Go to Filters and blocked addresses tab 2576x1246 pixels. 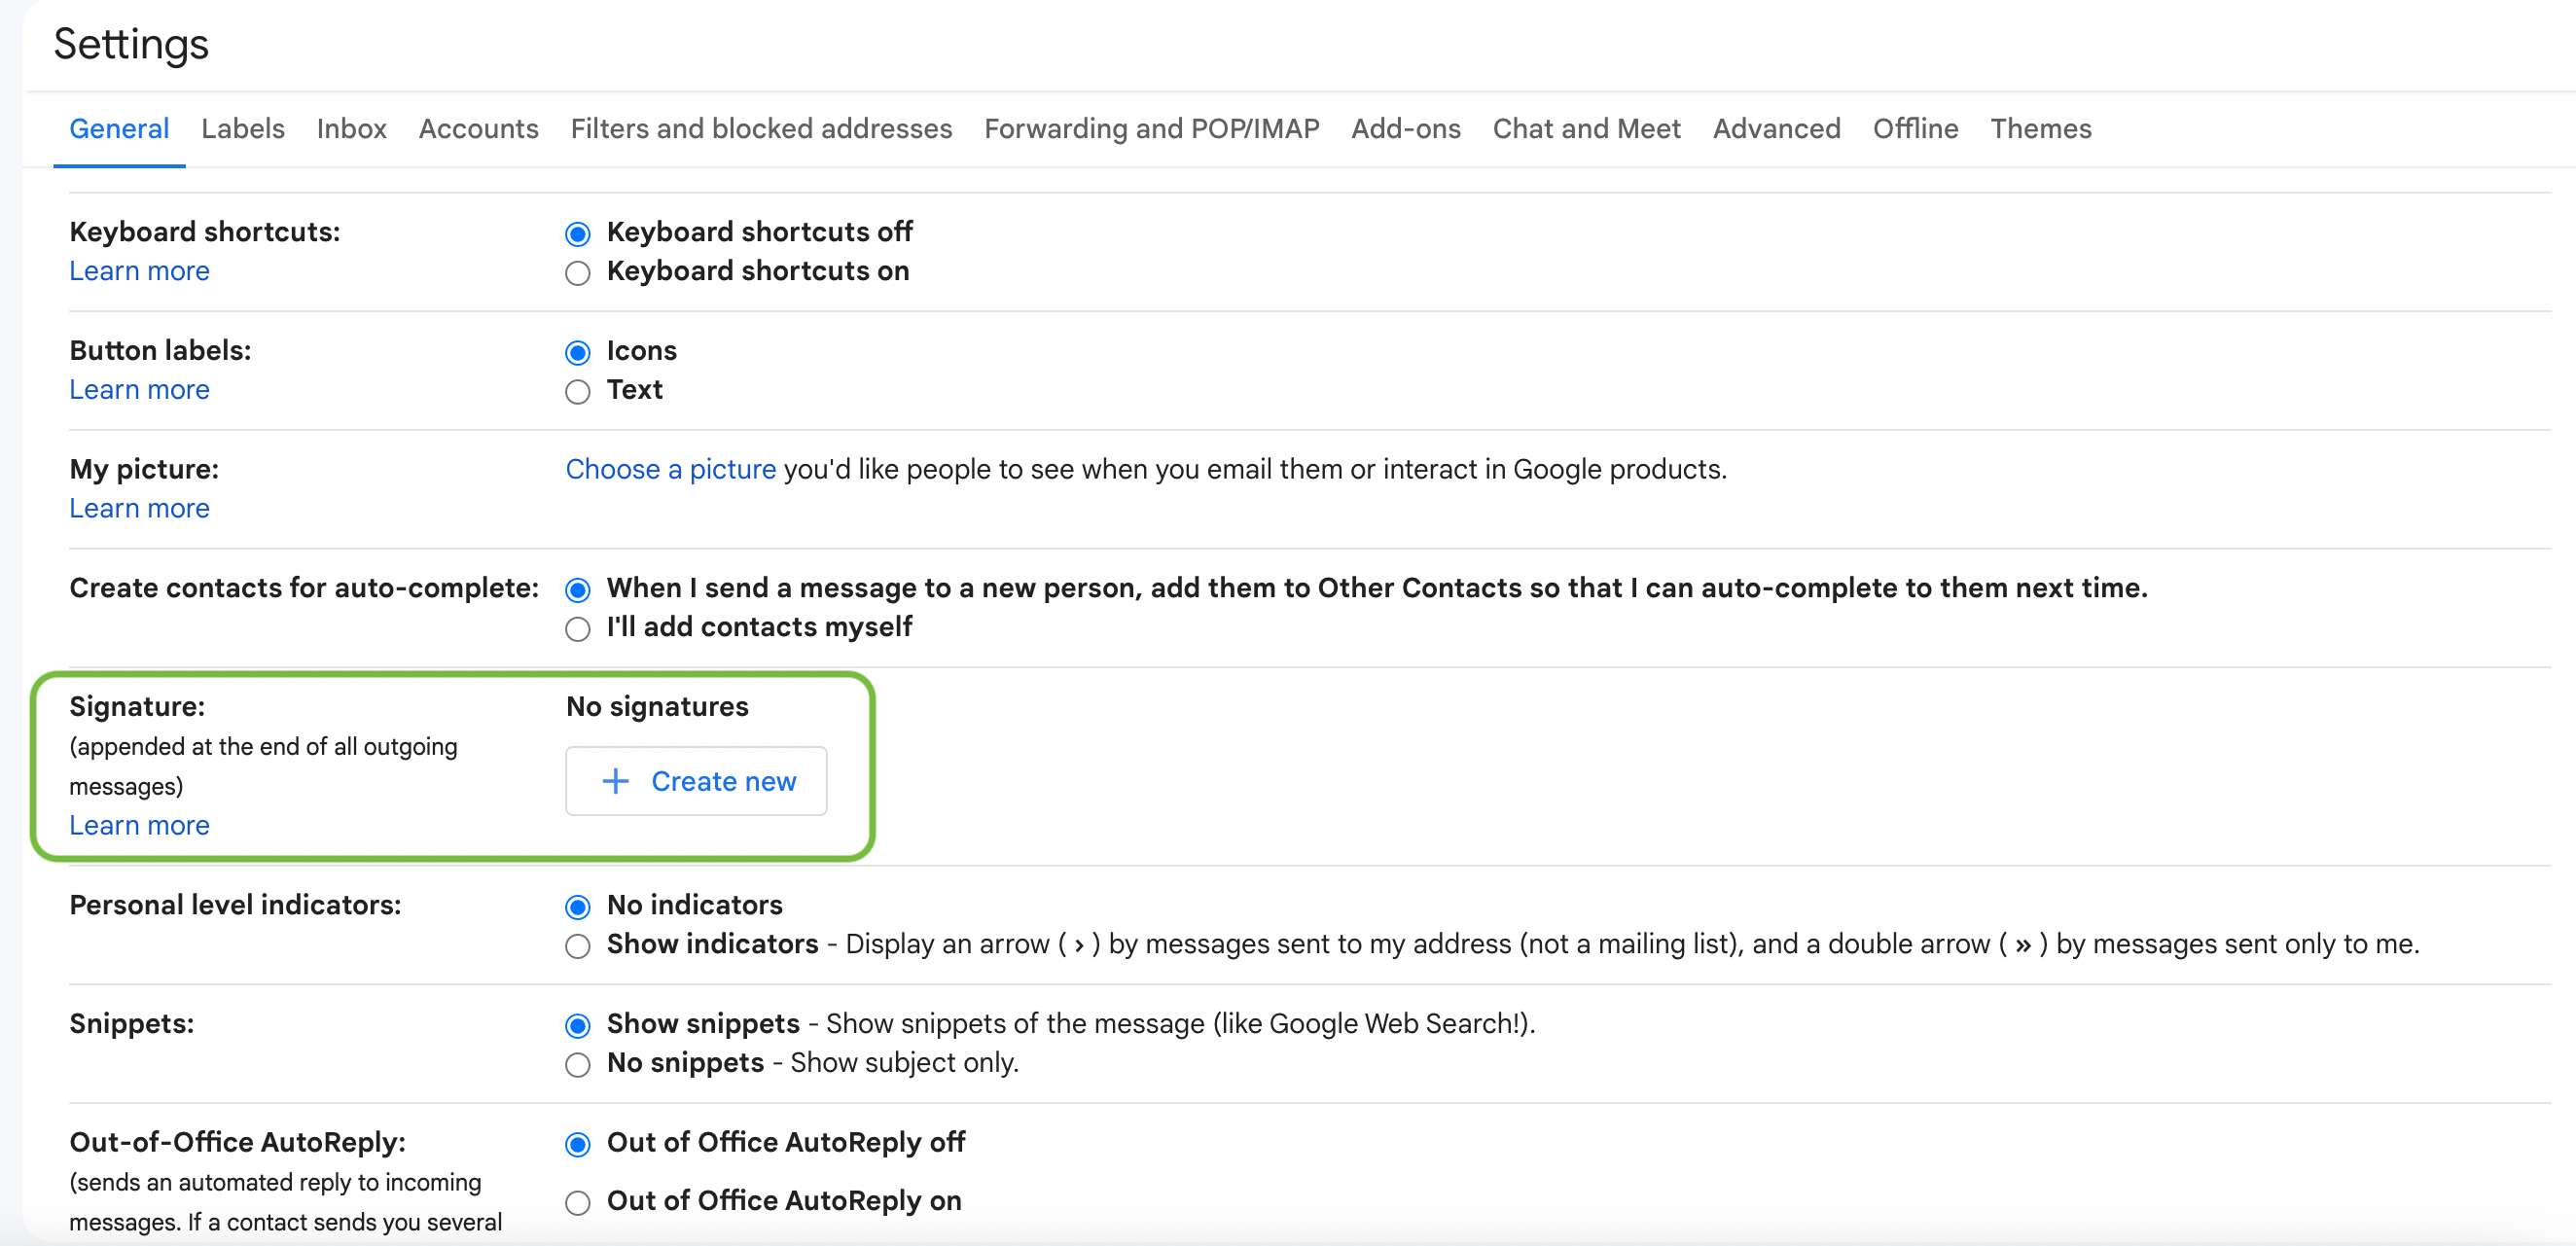[x=760, y=128]
